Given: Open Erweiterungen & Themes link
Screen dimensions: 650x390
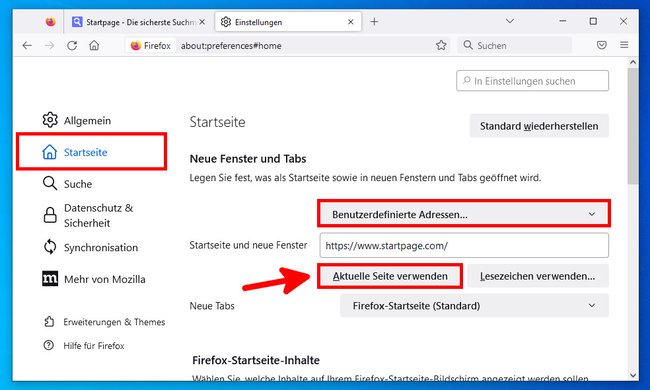Looking at the screenshot, I should pos(104,322).
